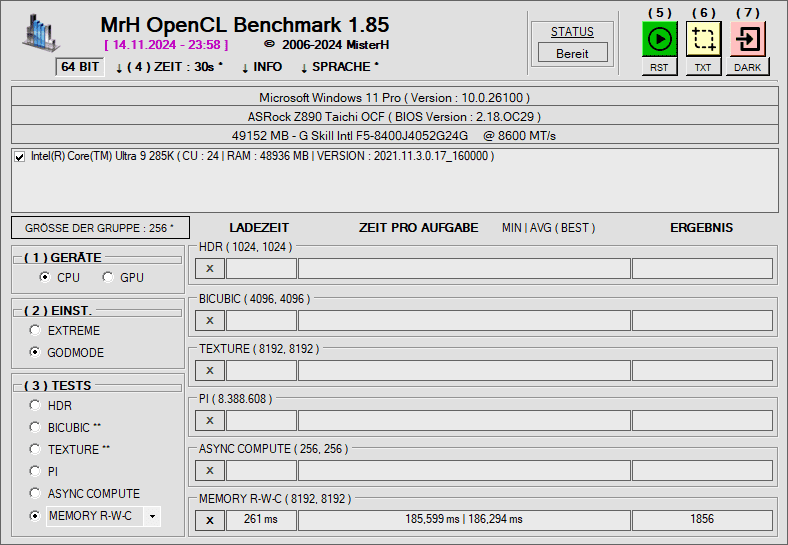Screen dimensions: 788x545
Task: Select TEXTURE test radio button
Action: pos(35,449)
